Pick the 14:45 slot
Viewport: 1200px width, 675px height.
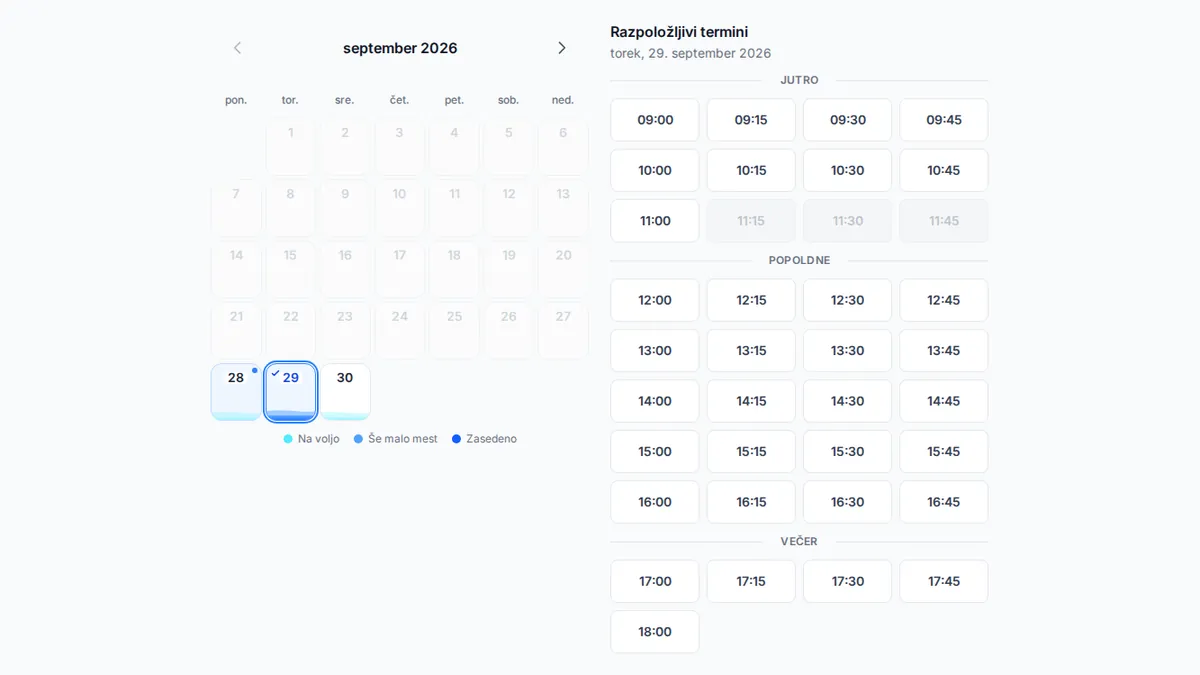click(944, 401)
